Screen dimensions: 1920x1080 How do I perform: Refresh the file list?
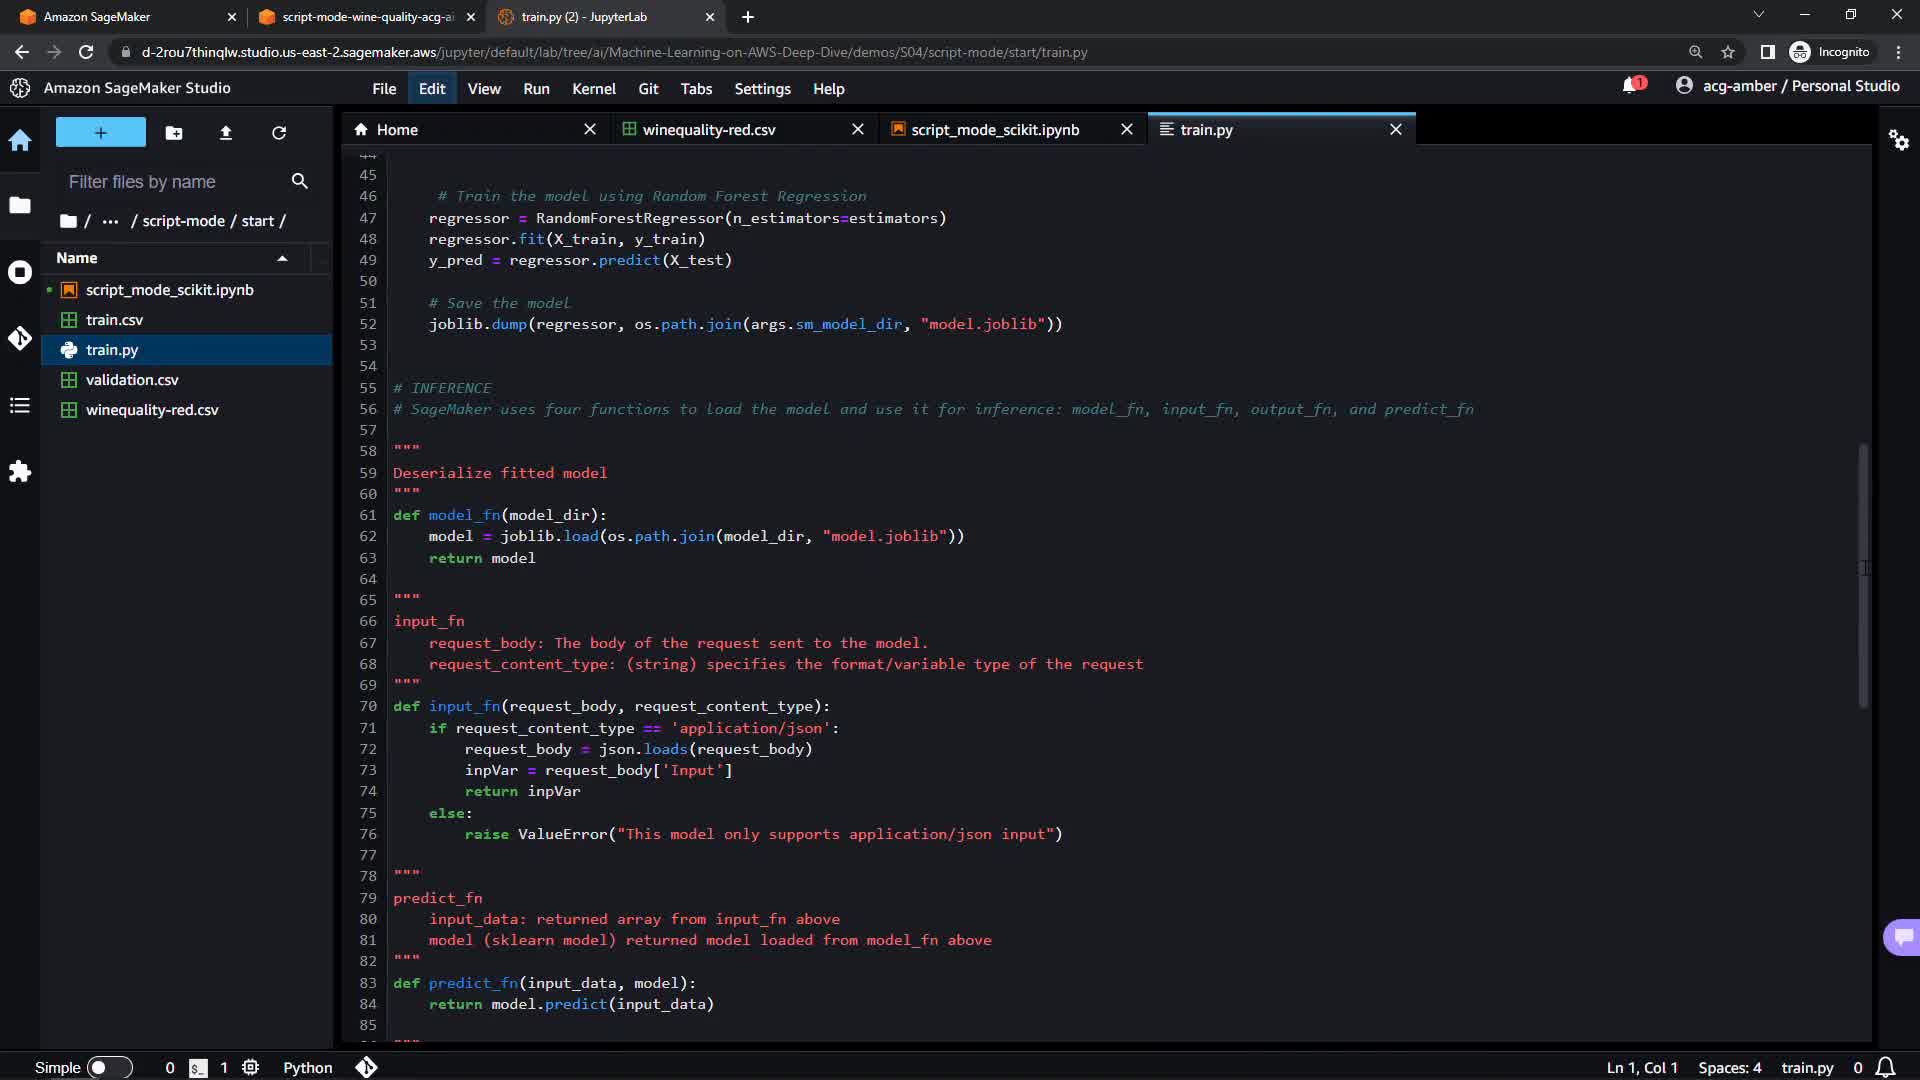pos(279,133)
